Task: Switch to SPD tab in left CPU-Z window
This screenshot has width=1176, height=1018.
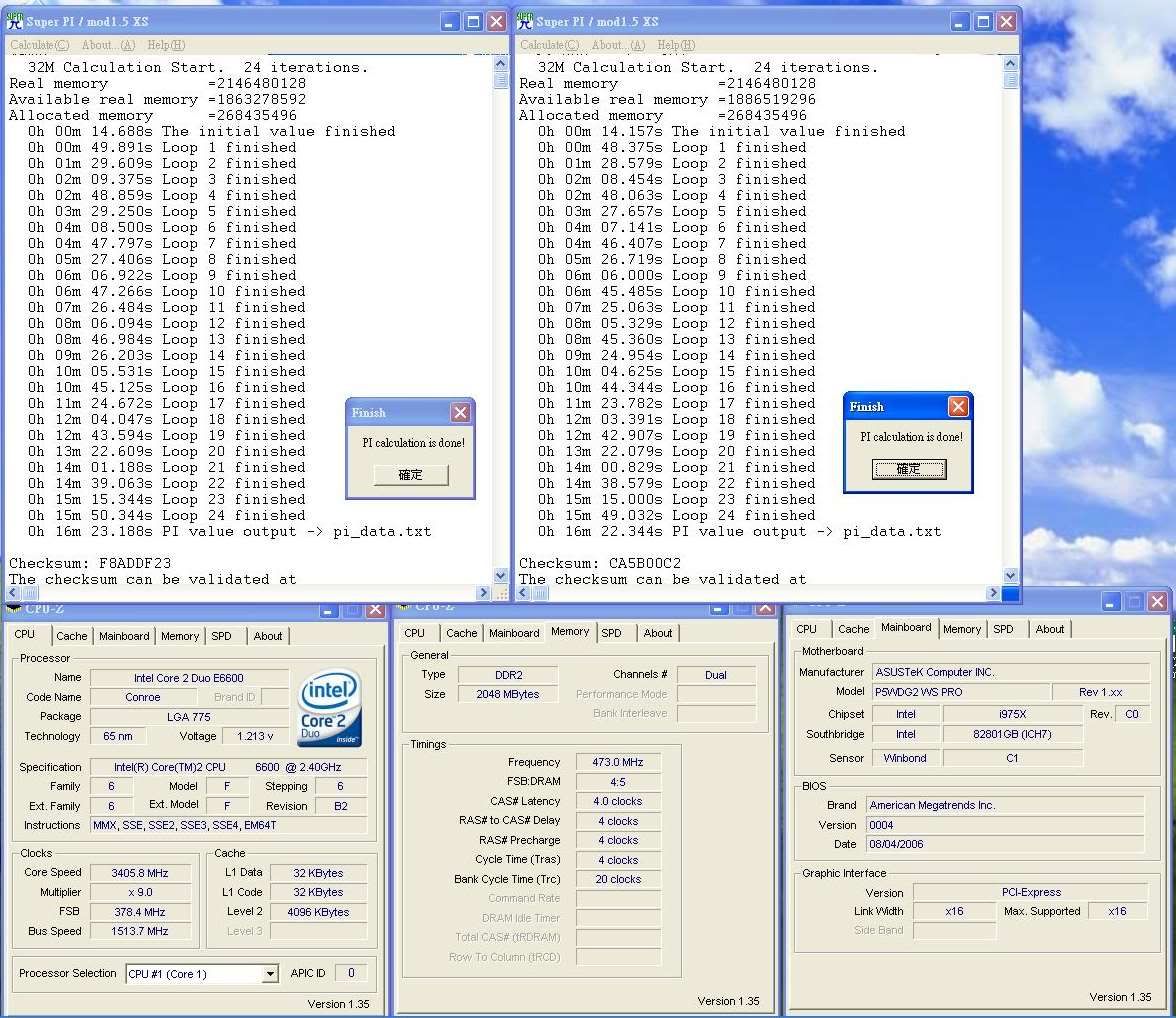Action: [x=221, y=636]
